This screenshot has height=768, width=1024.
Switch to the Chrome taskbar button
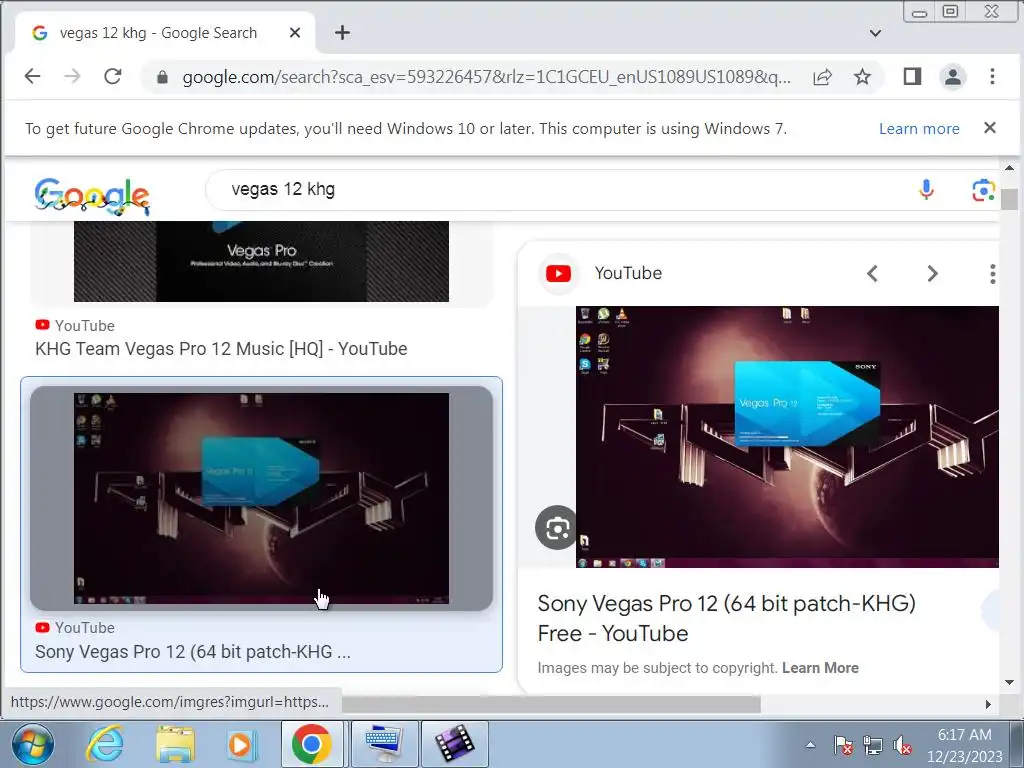click(312, 744)
